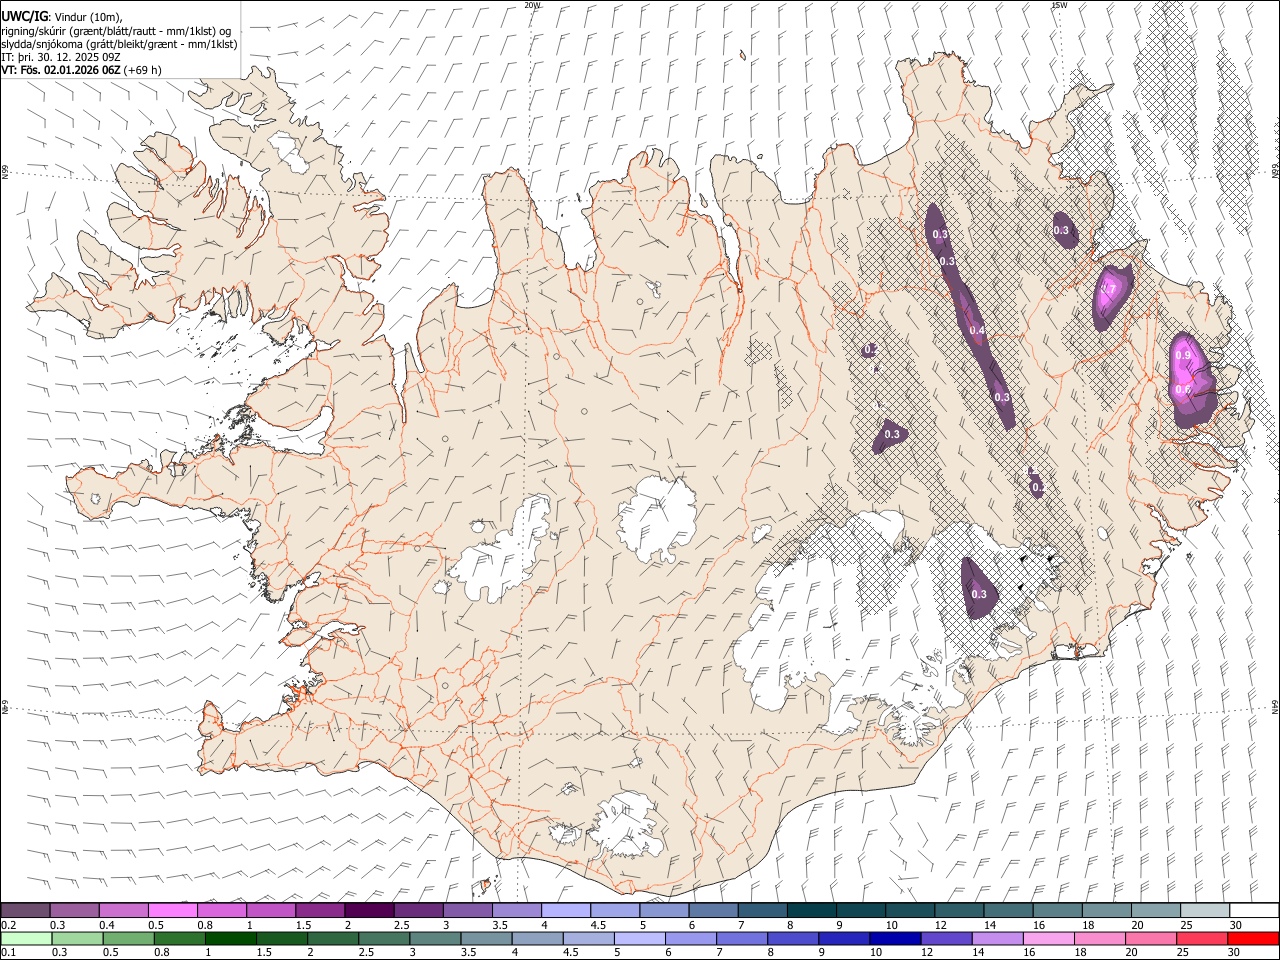Viewport: 1280px width, 960px height.
Task: Click the 0.1 label in lower legend
Action: pyautogui.click(x=9, y=952)
